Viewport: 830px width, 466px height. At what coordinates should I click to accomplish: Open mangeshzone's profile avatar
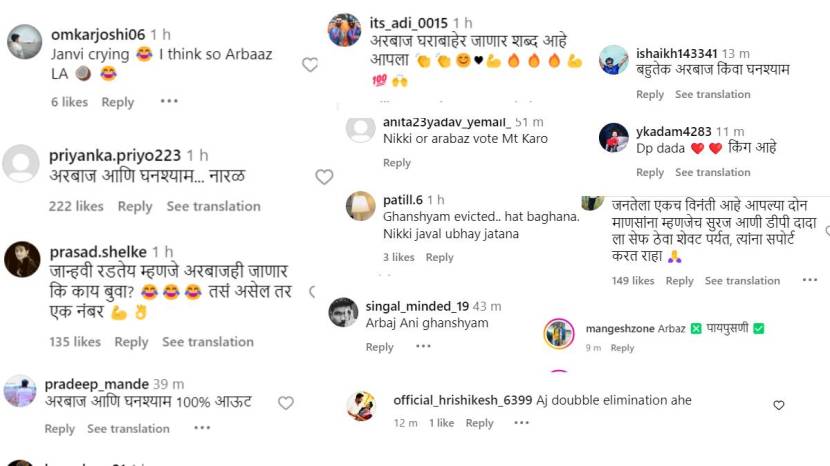558,333
